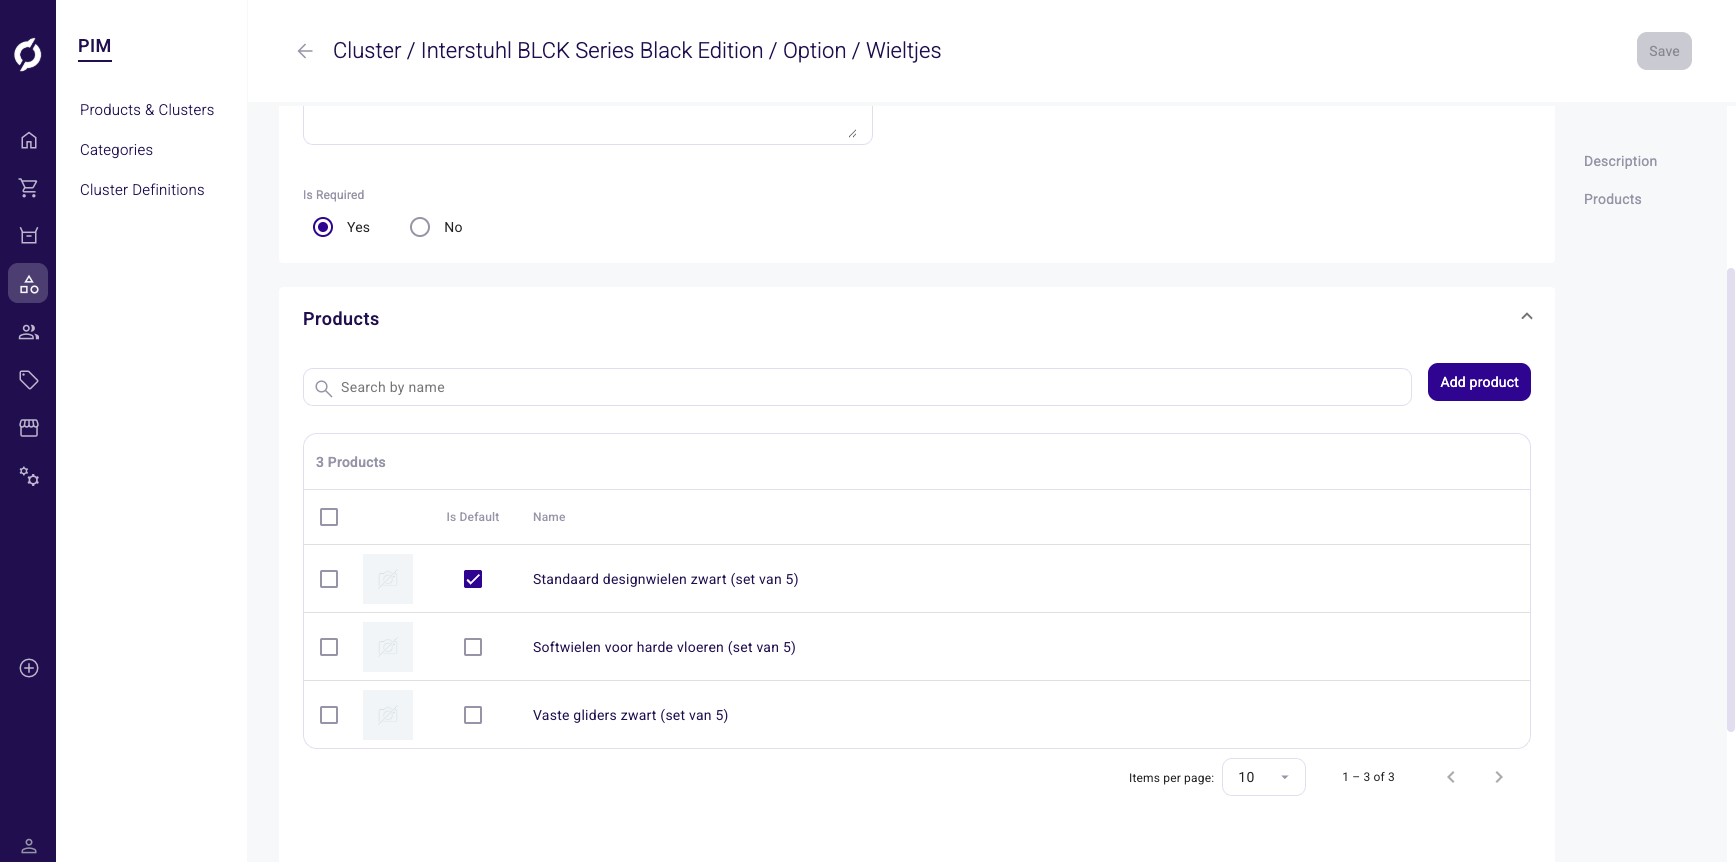Open product Softwielen voor harde vloeren (set van 5)
1736x862 pixels.
click(x=664, y=647)
